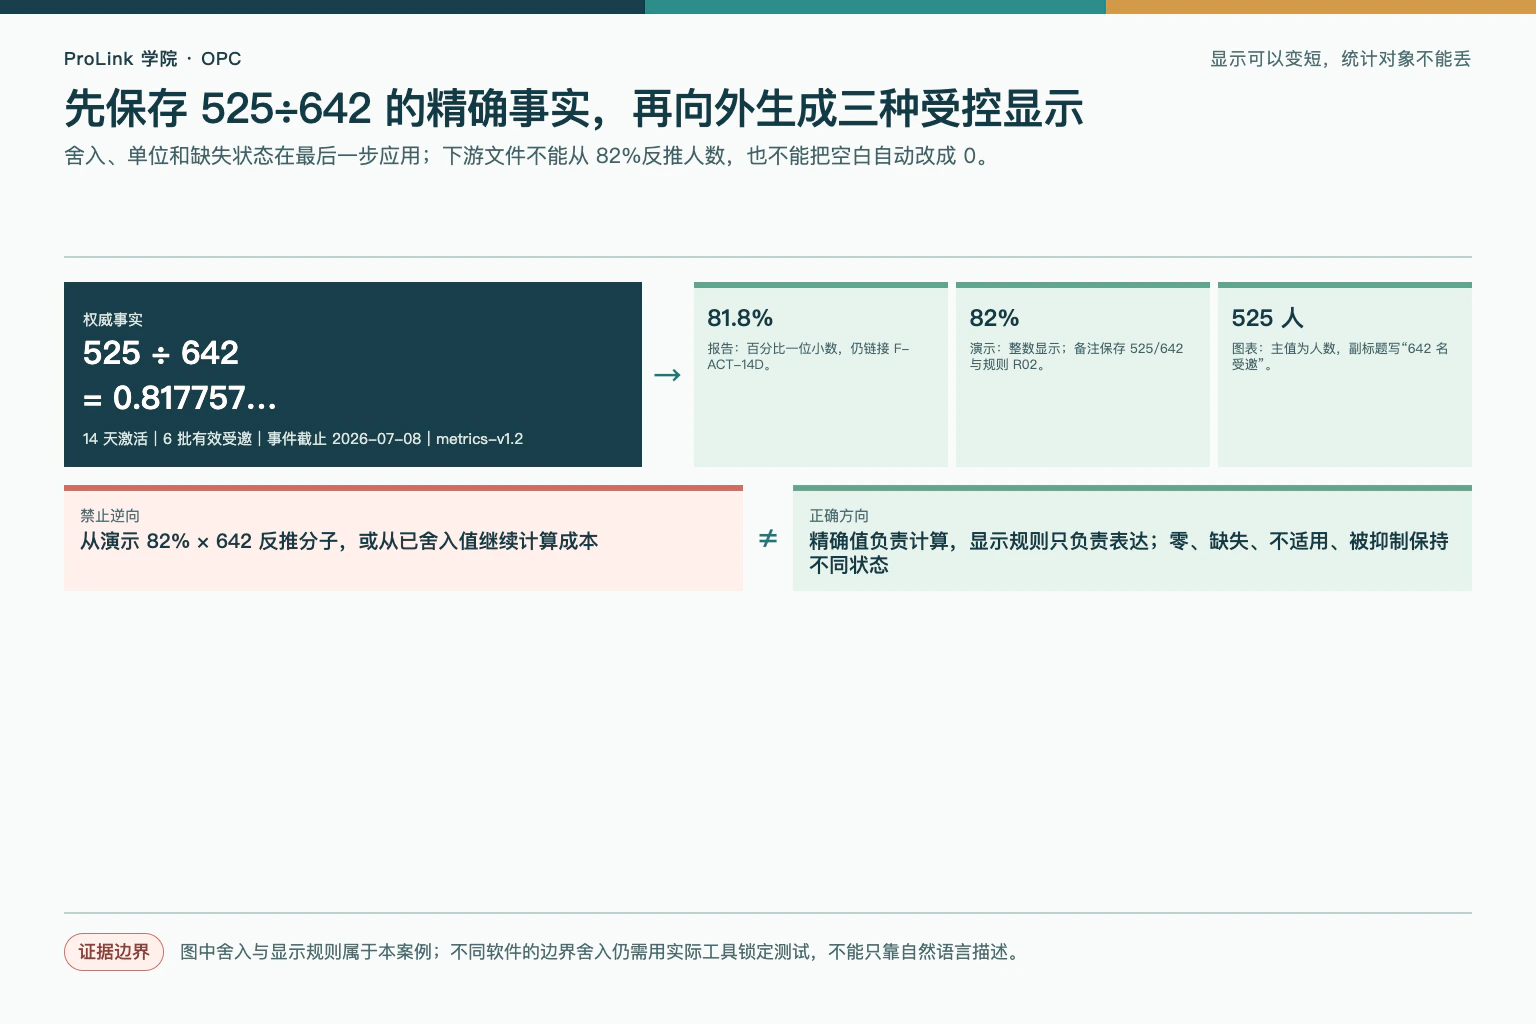Image resolution: width=1536 pixels, height=1024 pixels.
Task: Click the metadata line containing "metrics-v1.2"
Action: 303,439
